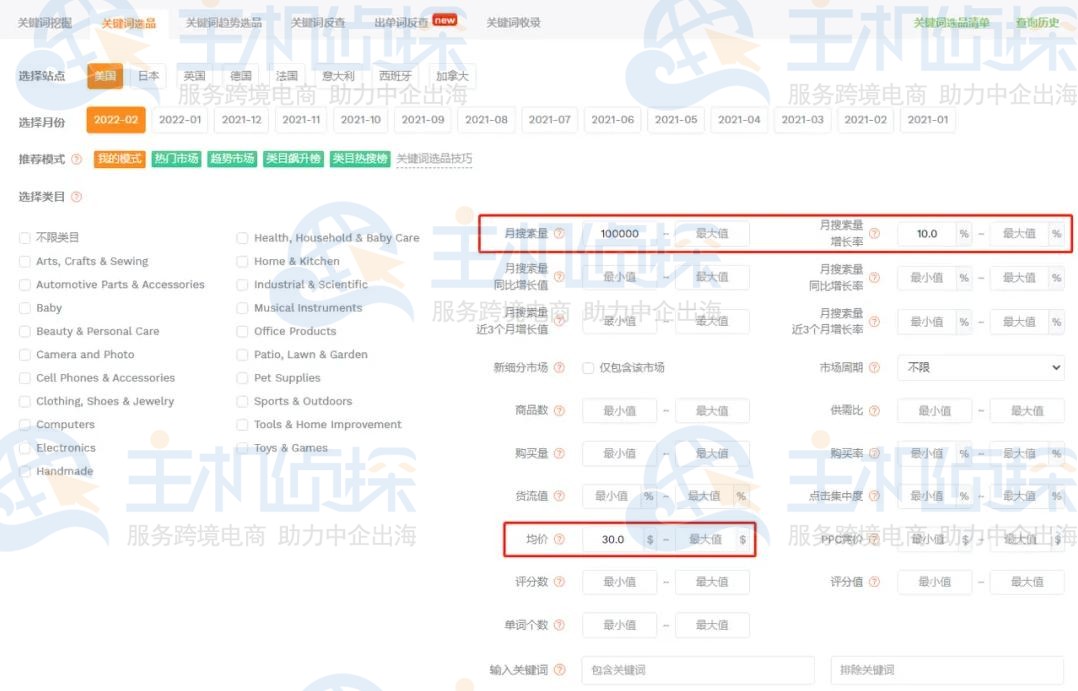Click the help icon beside 购买率
1078x691 pixels.
point(874,453)
